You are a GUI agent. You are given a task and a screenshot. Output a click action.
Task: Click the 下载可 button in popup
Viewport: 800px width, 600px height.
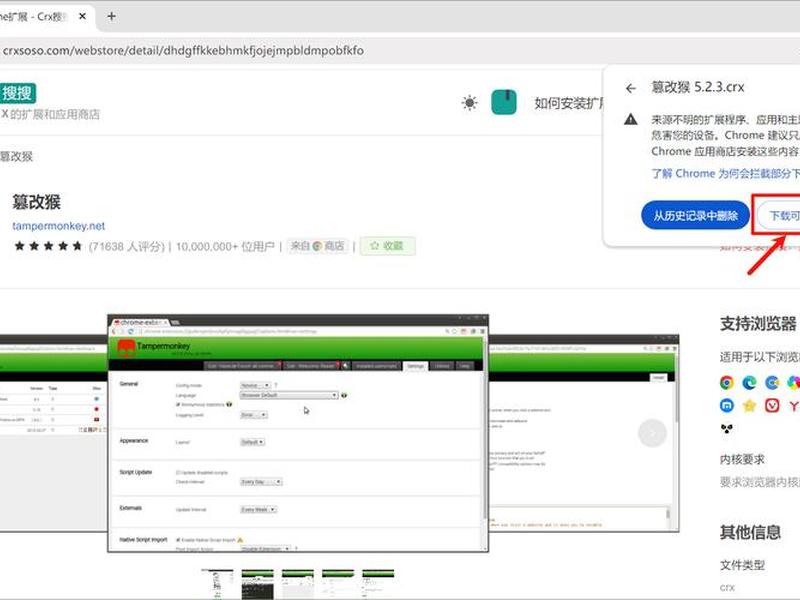pos(779,216)
